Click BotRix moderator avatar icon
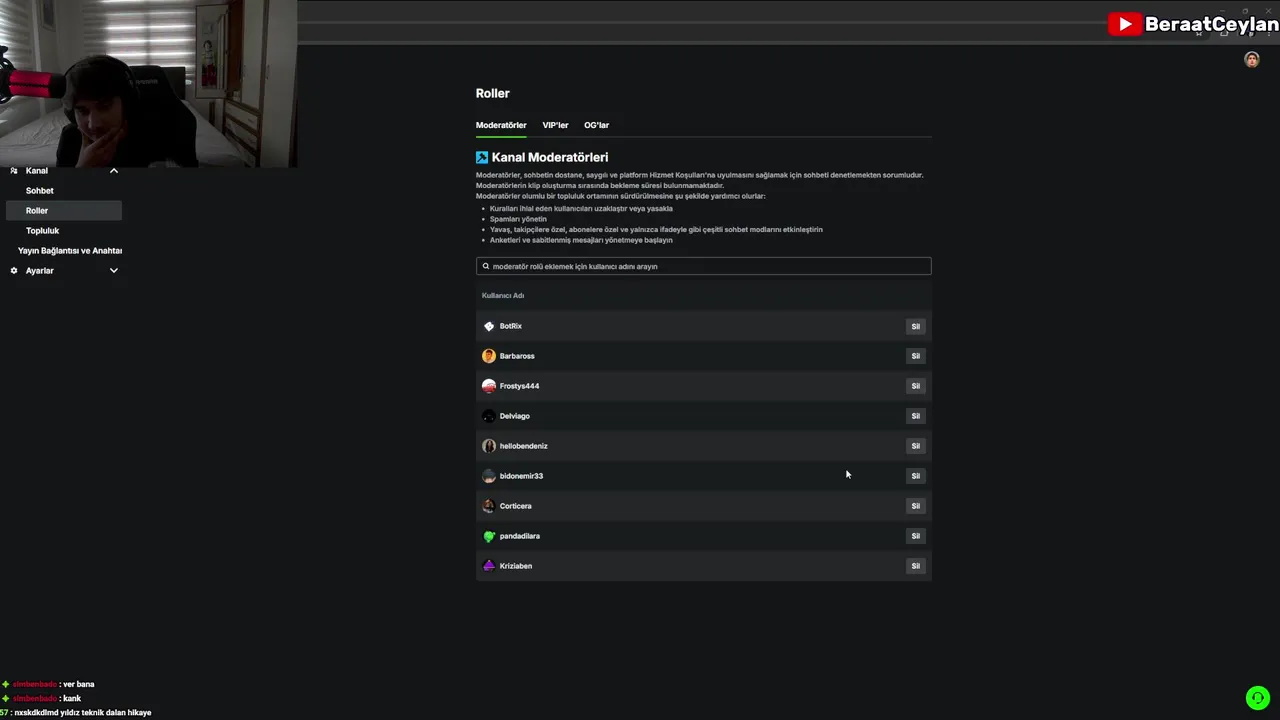The height and width of the screenshot is (720, 1280). [x=489, y=326]
